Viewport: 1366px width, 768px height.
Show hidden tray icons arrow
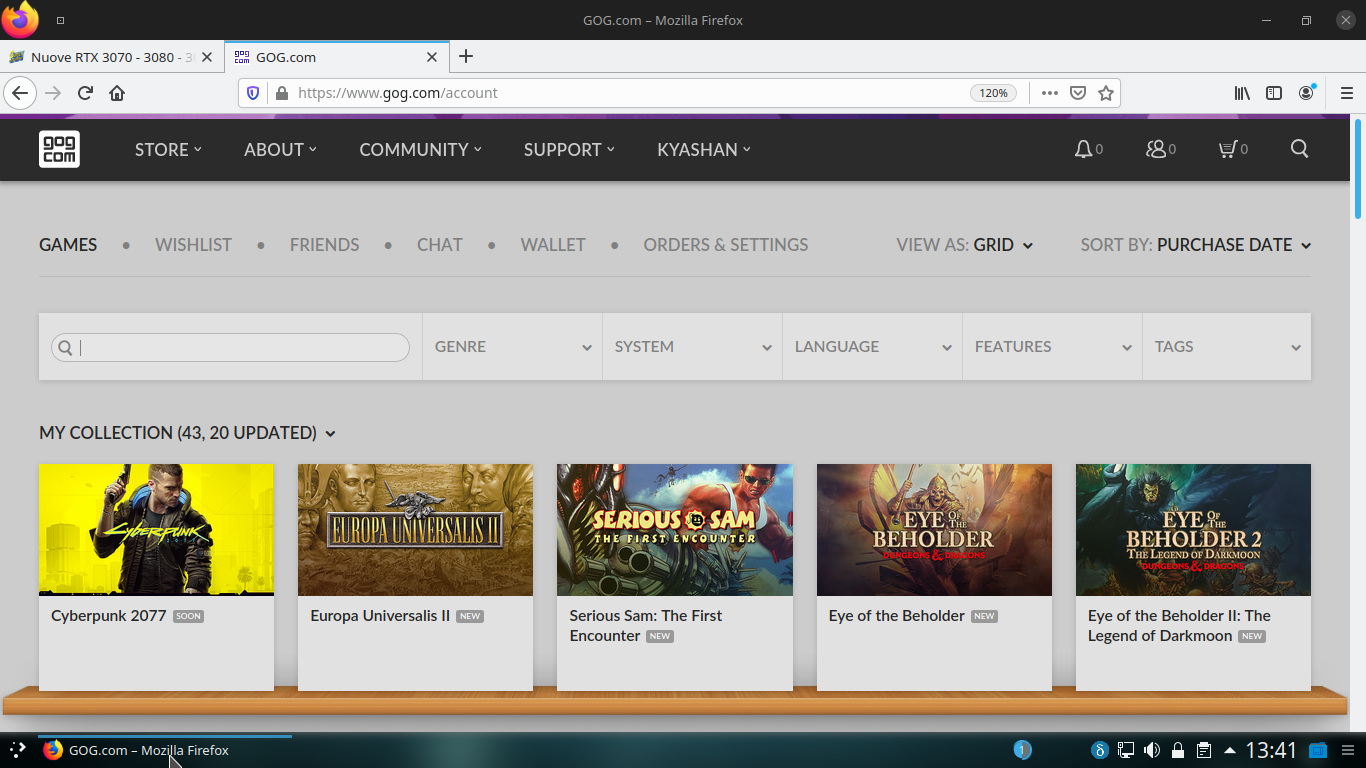coord(1229,750)
